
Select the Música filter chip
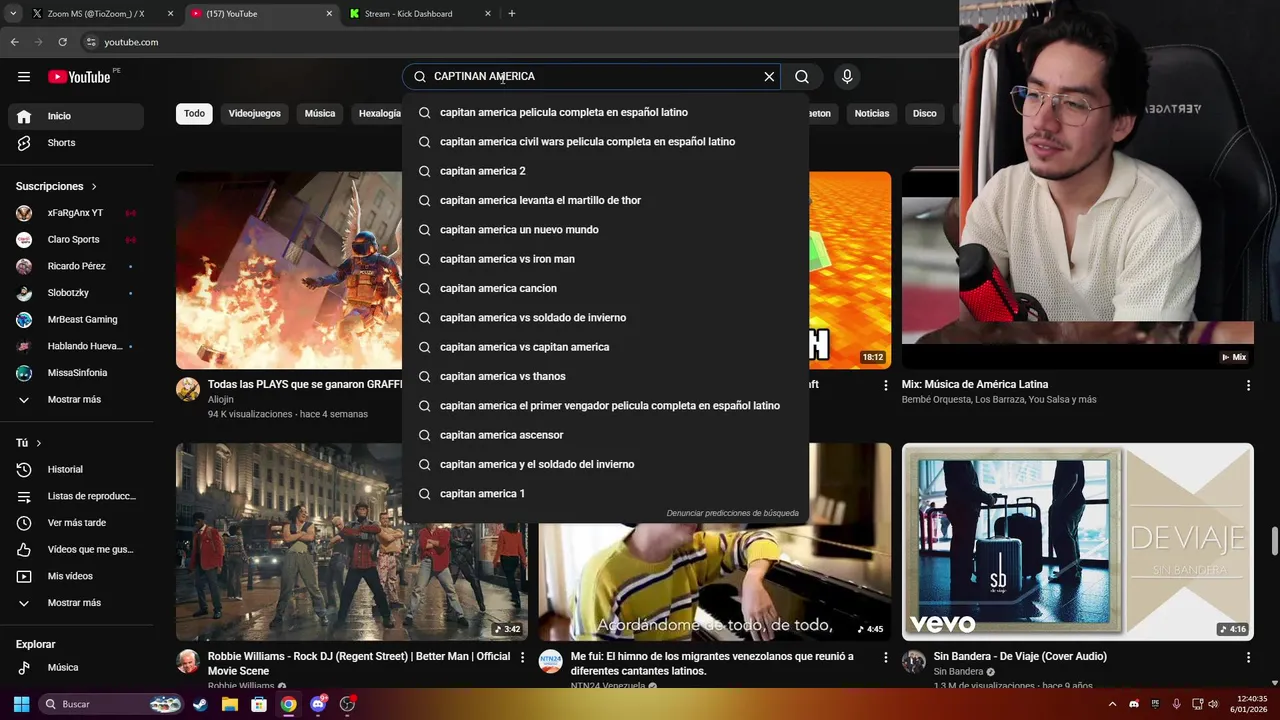(x=320, y=113)
